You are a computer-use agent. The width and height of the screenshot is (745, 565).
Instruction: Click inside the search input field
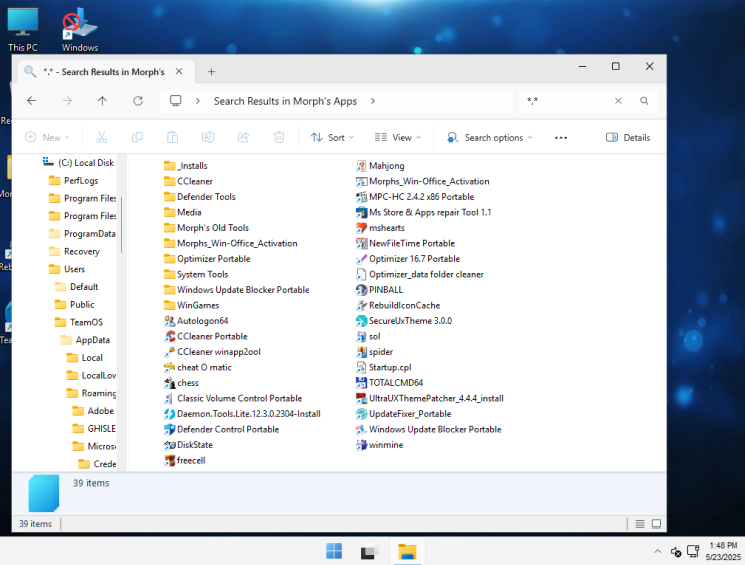click(568, 101)
